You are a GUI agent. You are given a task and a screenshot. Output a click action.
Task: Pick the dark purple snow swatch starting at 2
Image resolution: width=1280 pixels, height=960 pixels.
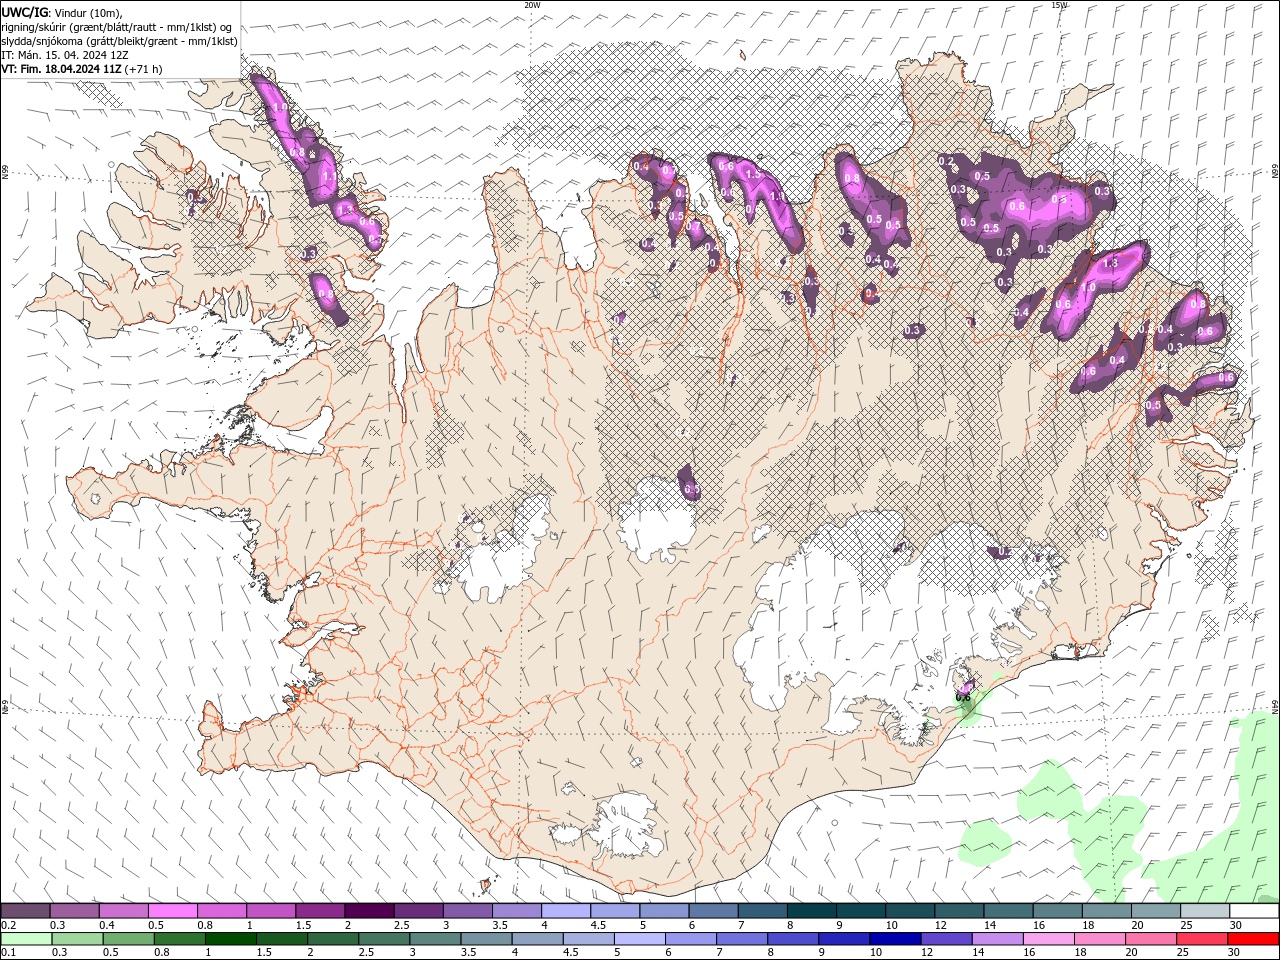click(x=368, y=911)
